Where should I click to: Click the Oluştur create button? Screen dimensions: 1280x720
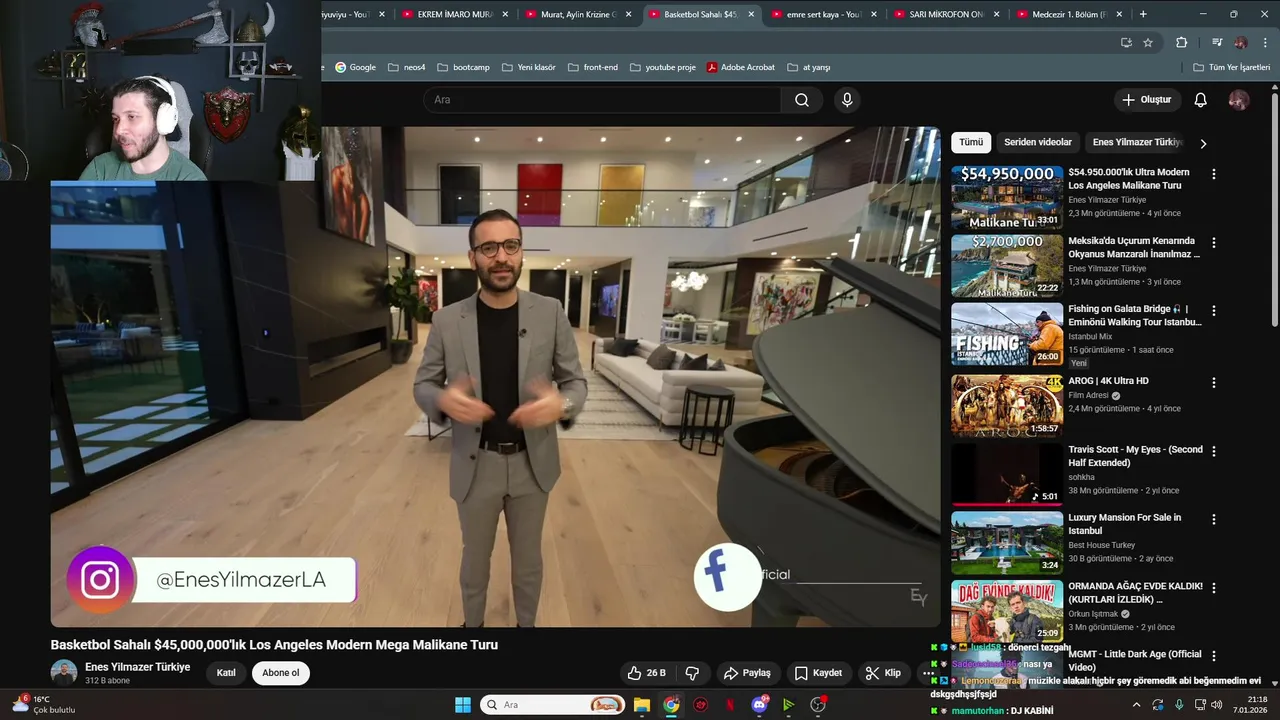click(x=1146, y=100)
